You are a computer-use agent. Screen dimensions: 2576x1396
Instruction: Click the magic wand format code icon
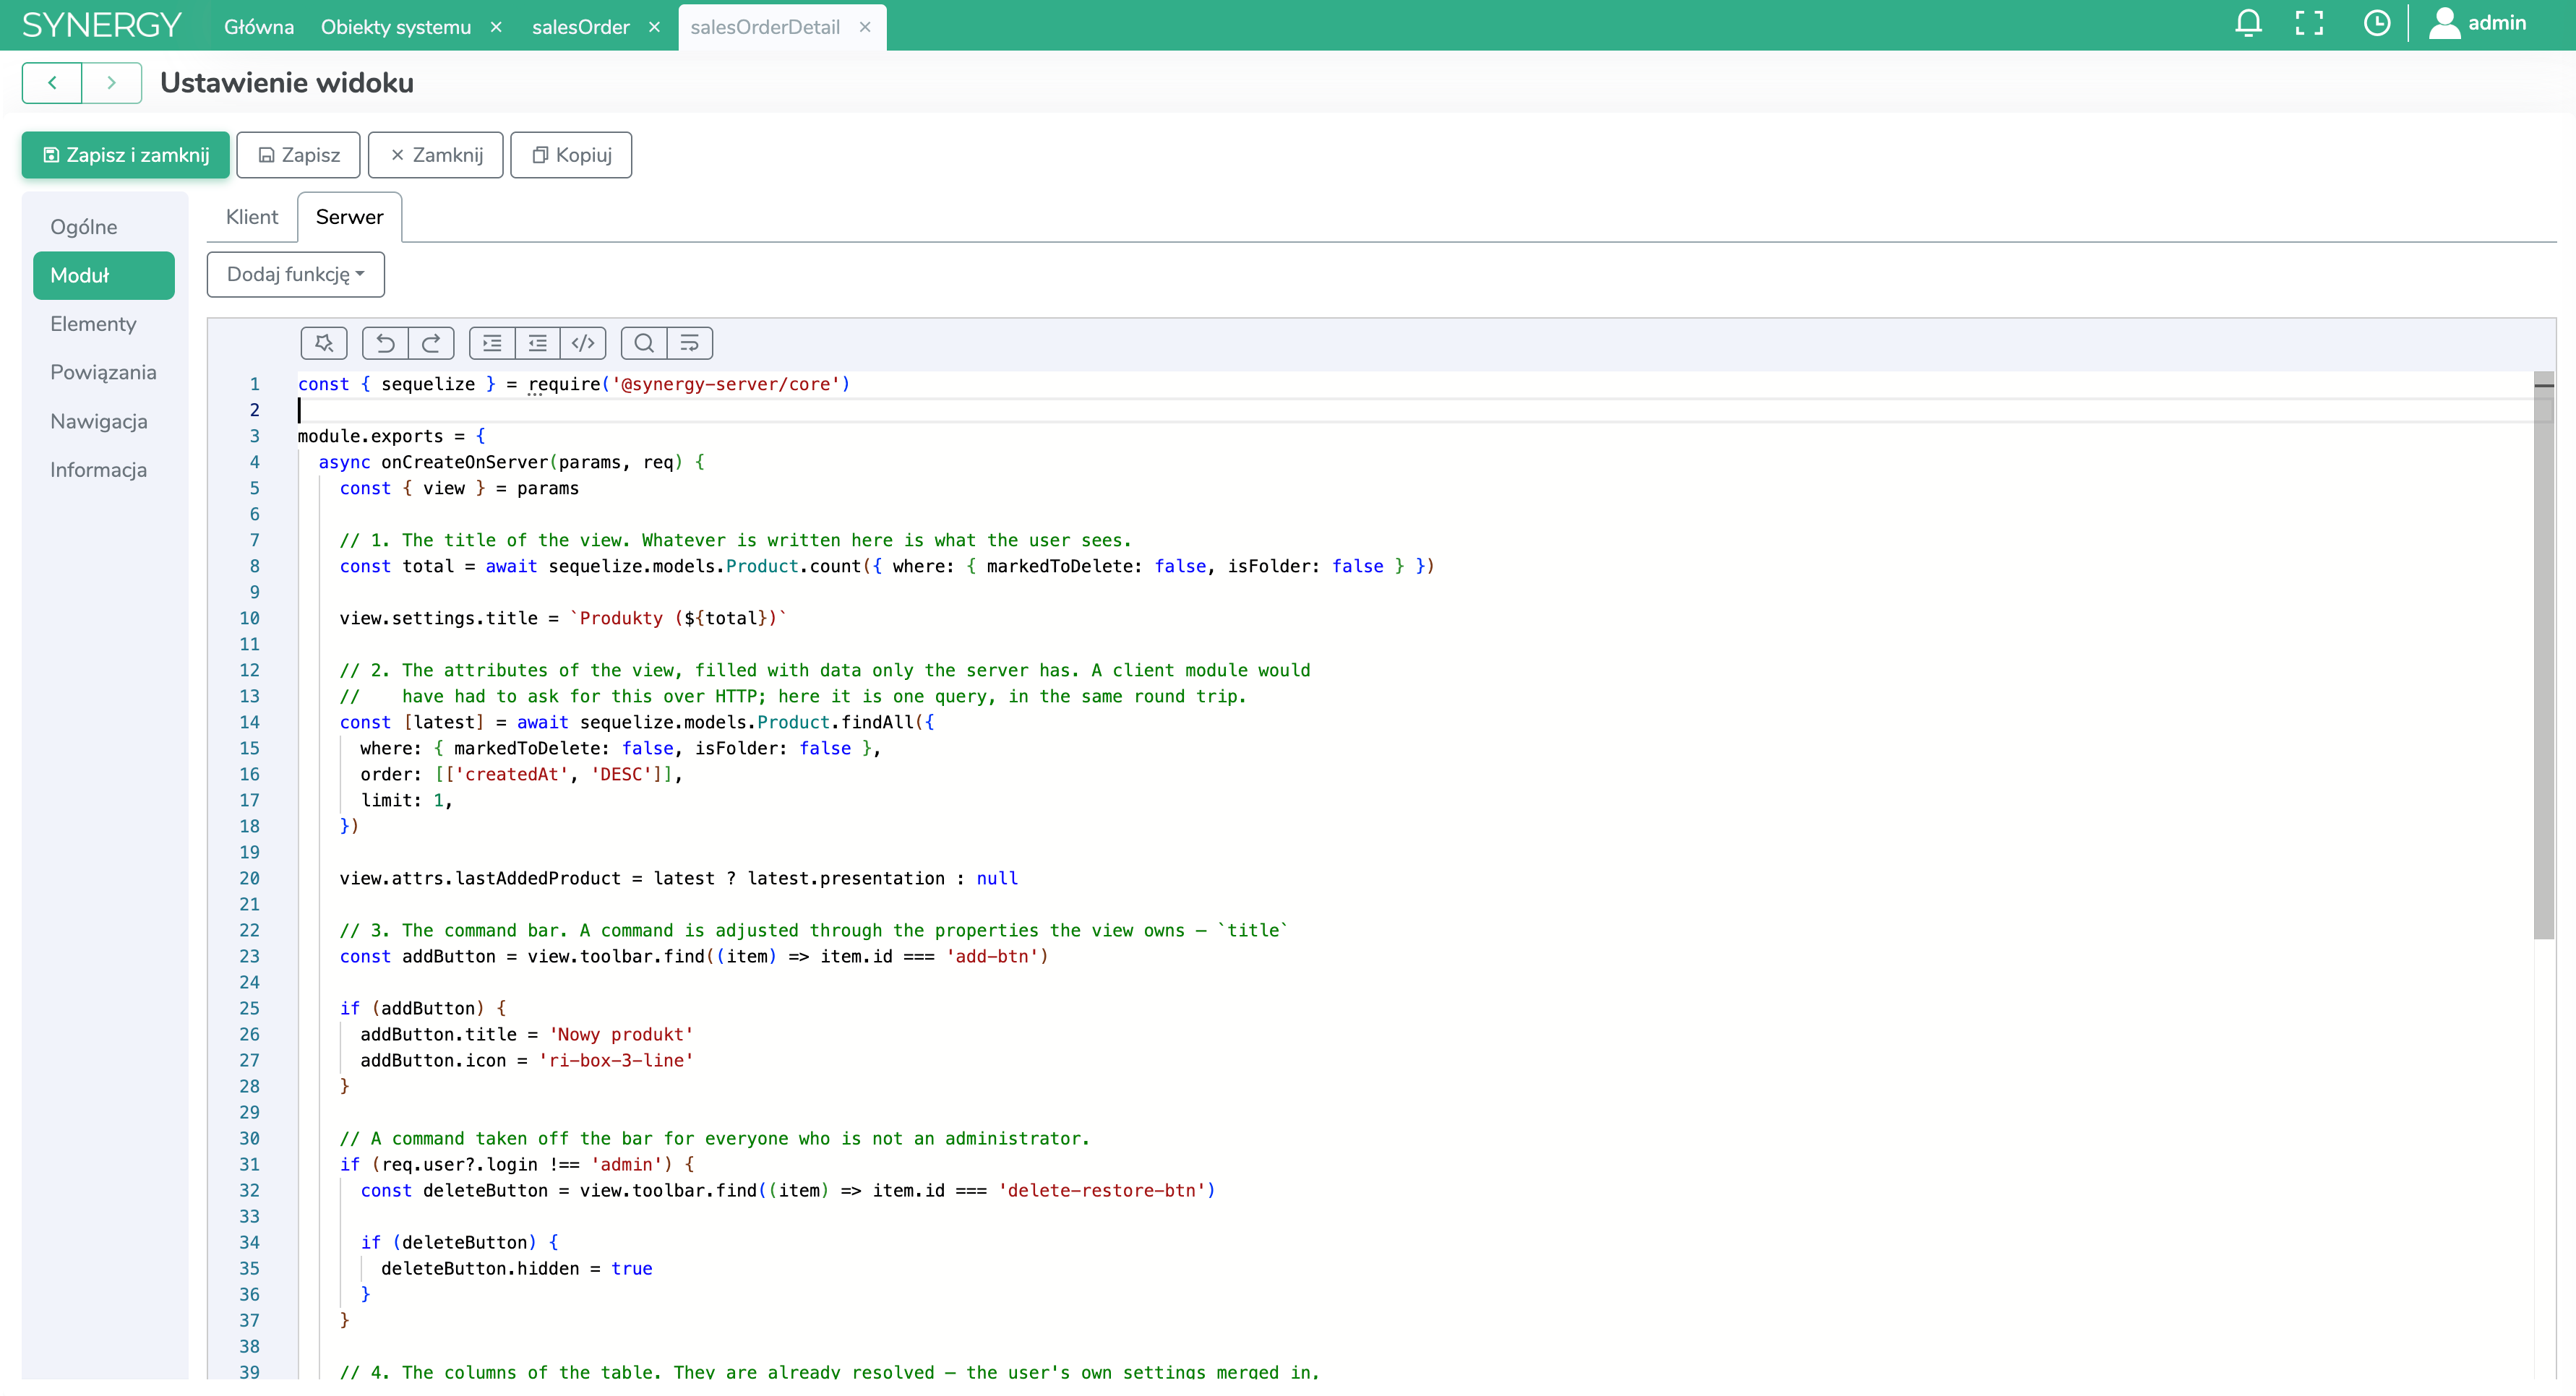coord(323,343)
